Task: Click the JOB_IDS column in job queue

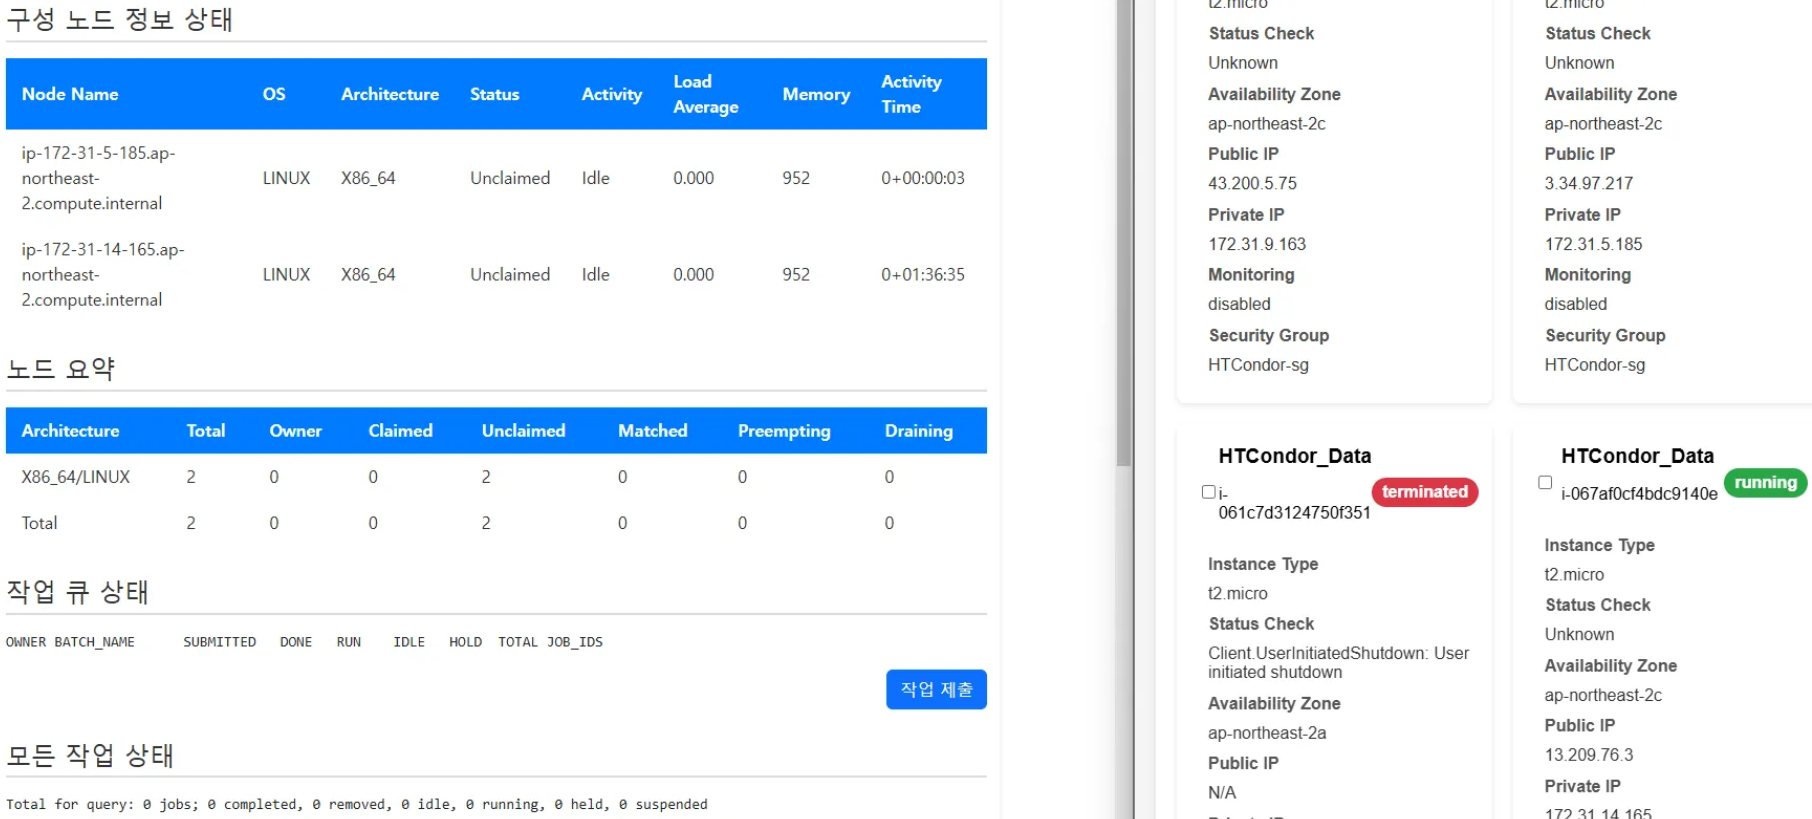Action: (x=575, y=642)
